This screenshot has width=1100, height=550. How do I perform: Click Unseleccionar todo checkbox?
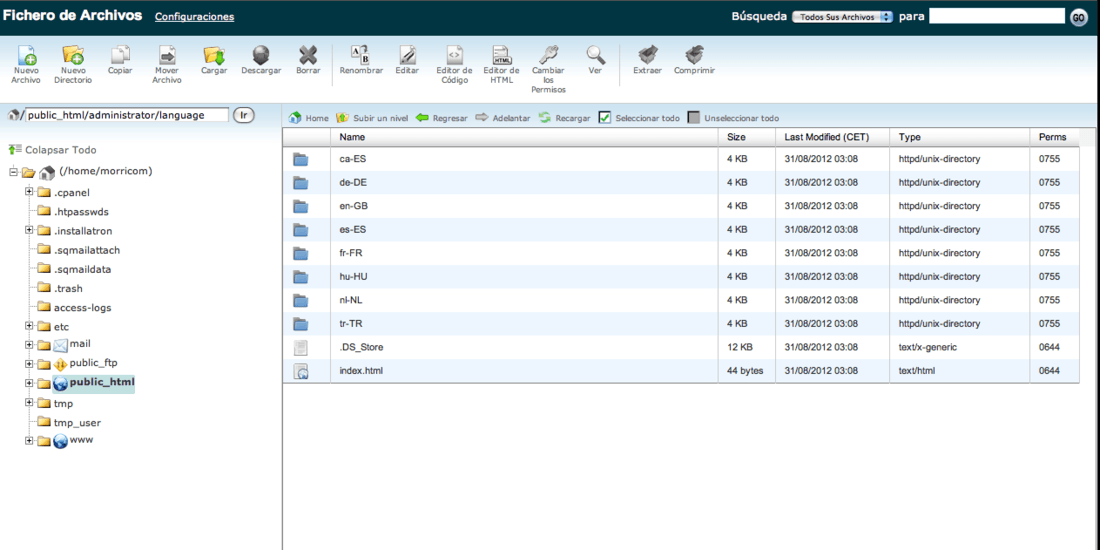click(694, 118)
